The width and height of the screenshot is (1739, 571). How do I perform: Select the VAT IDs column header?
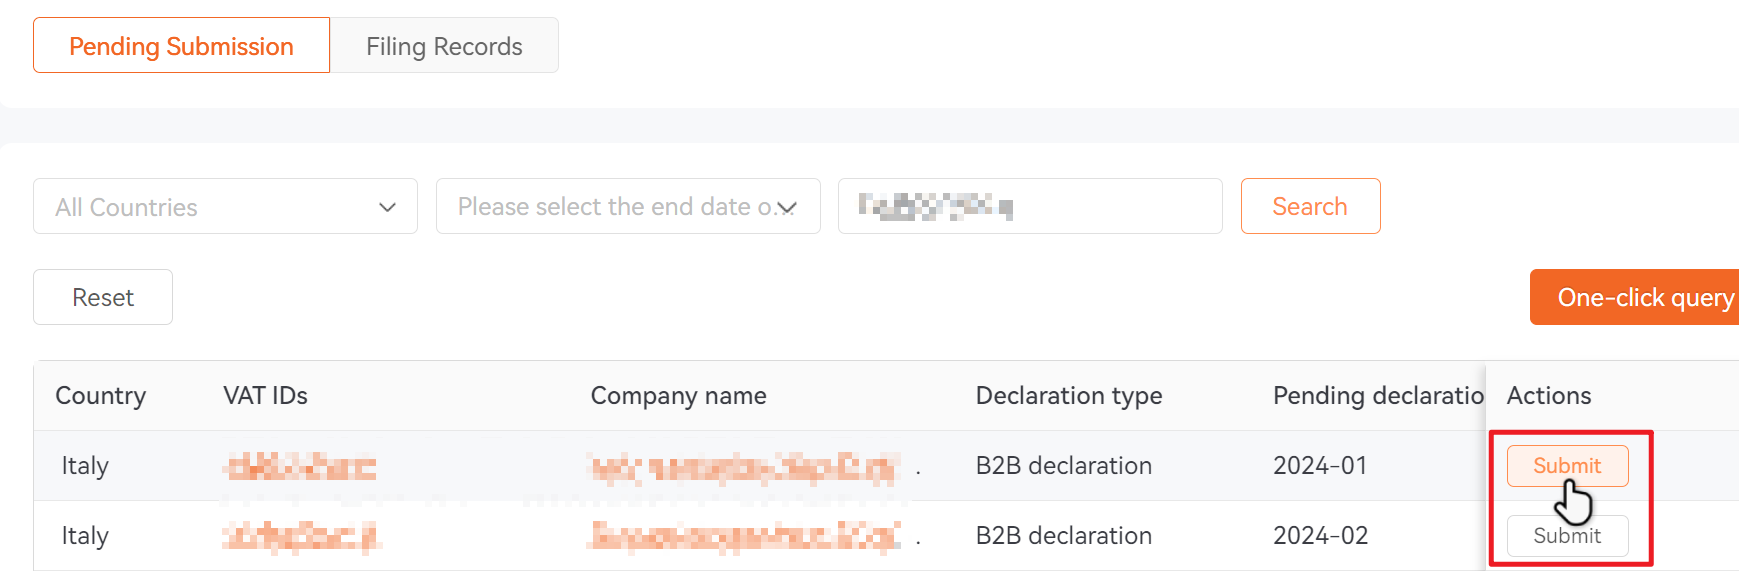pyautogui.click(x=265, y=396)
